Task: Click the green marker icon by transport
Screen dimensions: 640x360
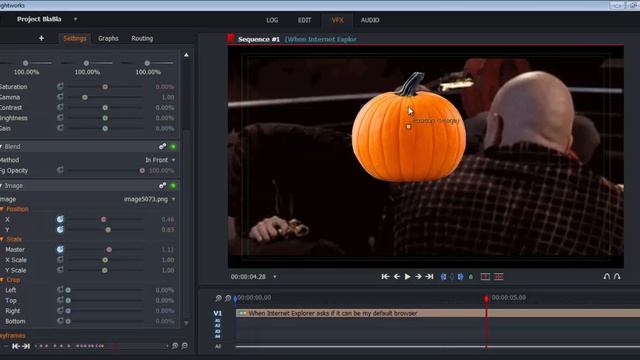Action: [x=471, y=277]
